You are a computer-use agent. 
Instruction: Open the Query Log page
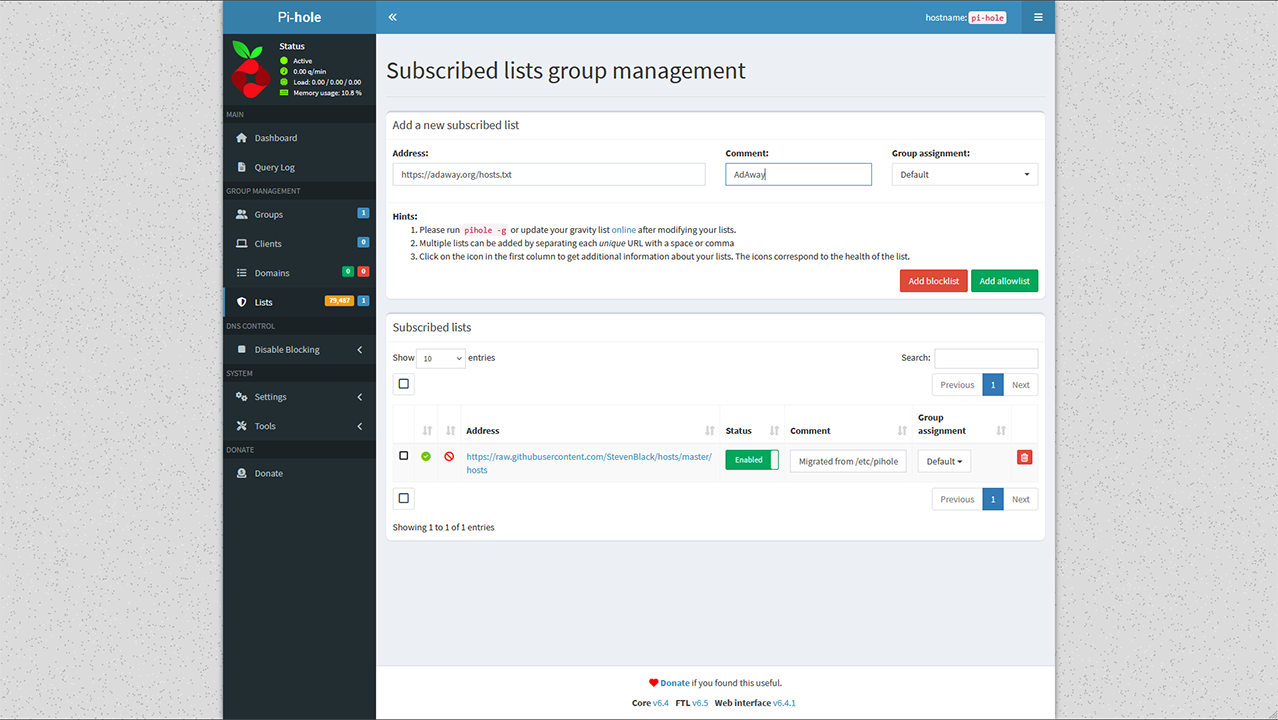click(x=274, y=167)
